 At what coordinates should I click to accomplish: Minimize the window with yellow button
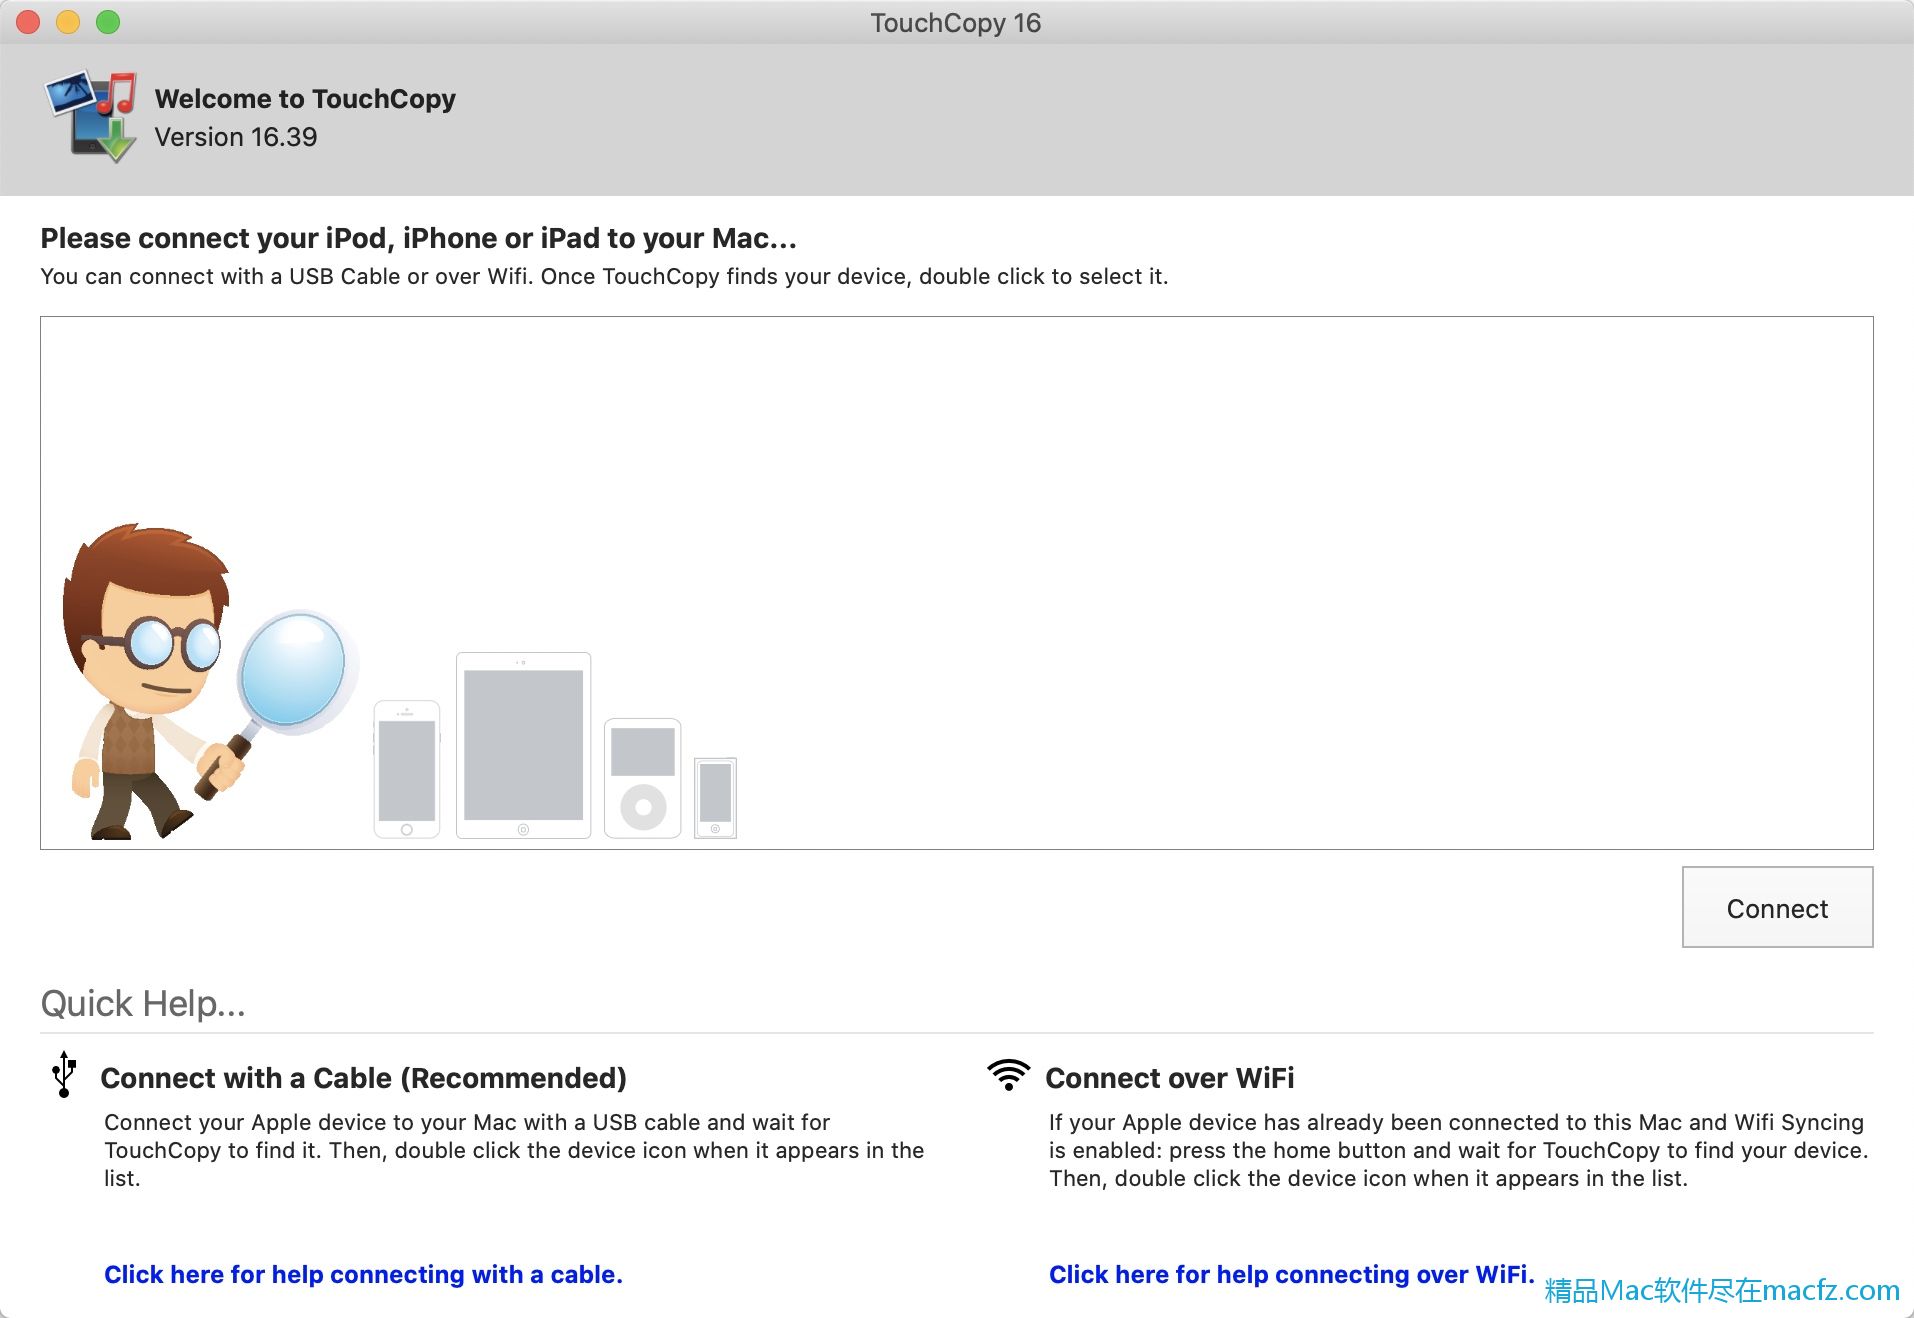pos(68,22)
